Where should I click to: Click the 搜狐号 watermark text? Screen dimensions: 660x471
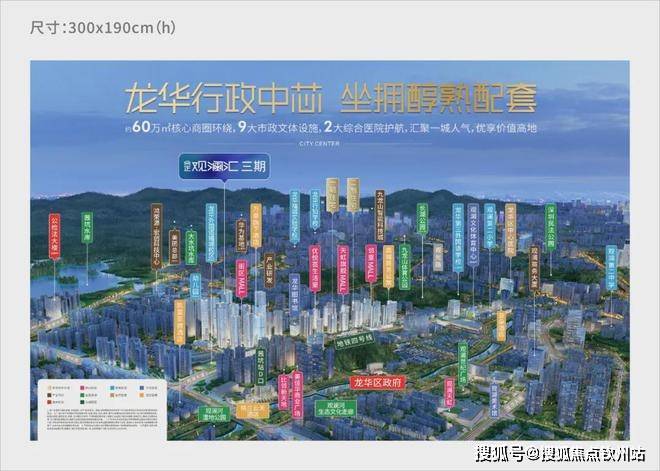(498, 454)
